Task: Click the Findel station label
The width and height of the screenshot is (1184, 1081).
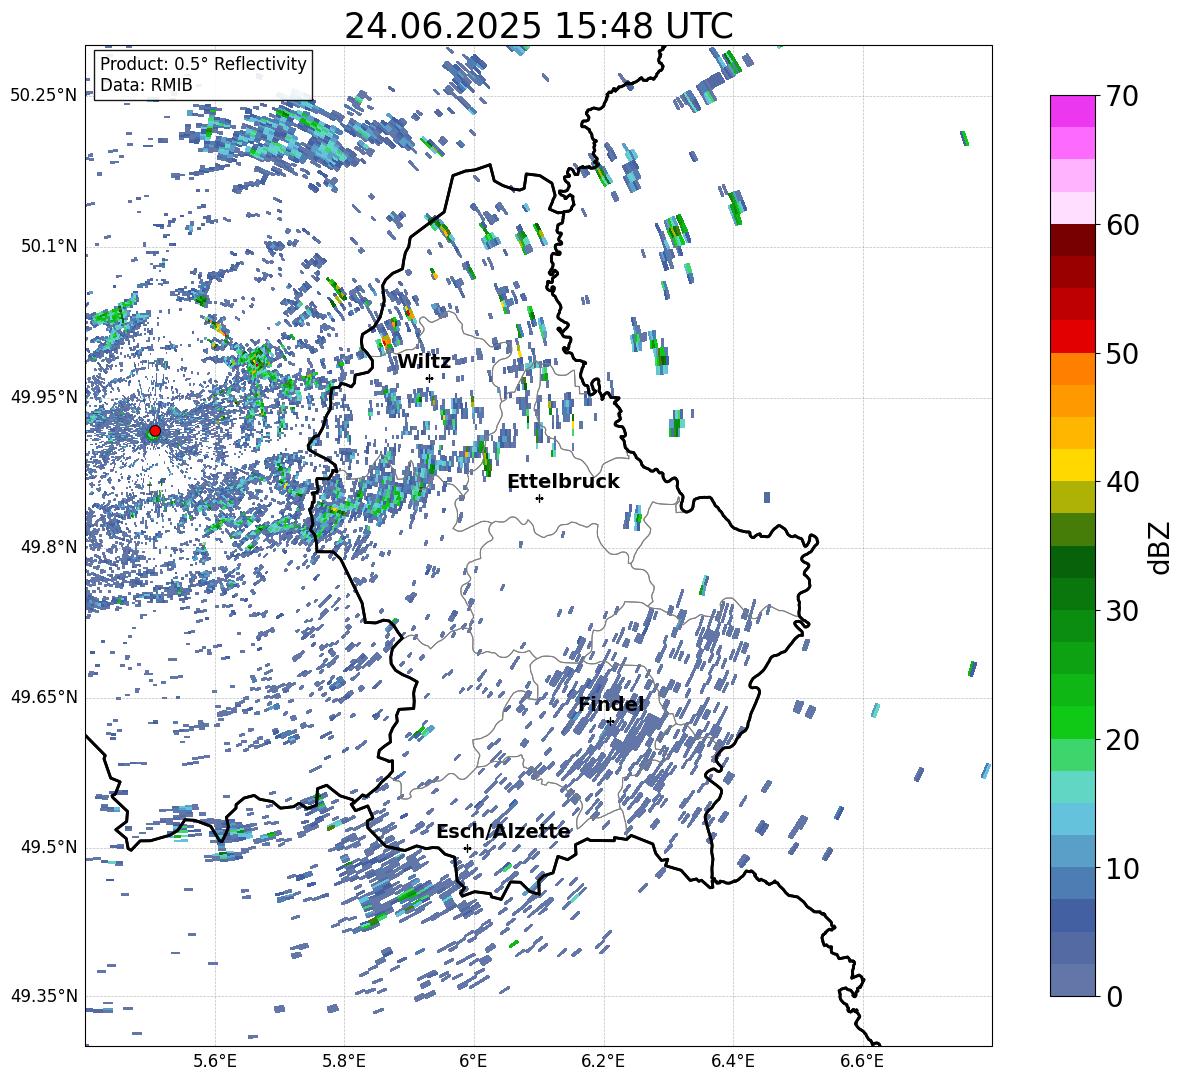Action: tap(611, 704)
